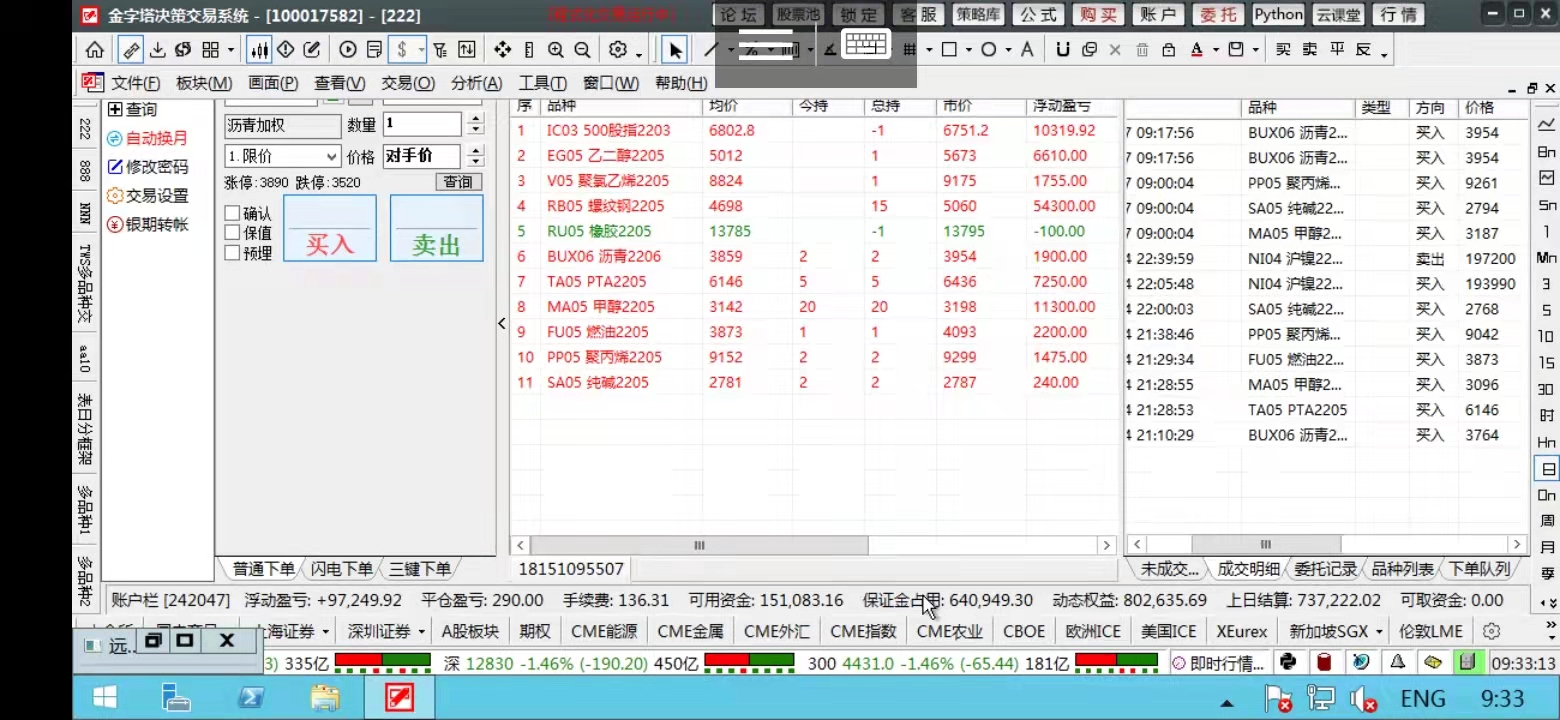Switch to 委托记录 tab

point(1325,569)
